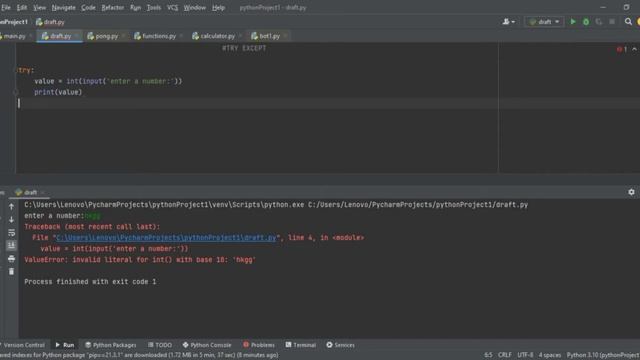Click draft.py in the breadcrumb bar

pos(50,22)
